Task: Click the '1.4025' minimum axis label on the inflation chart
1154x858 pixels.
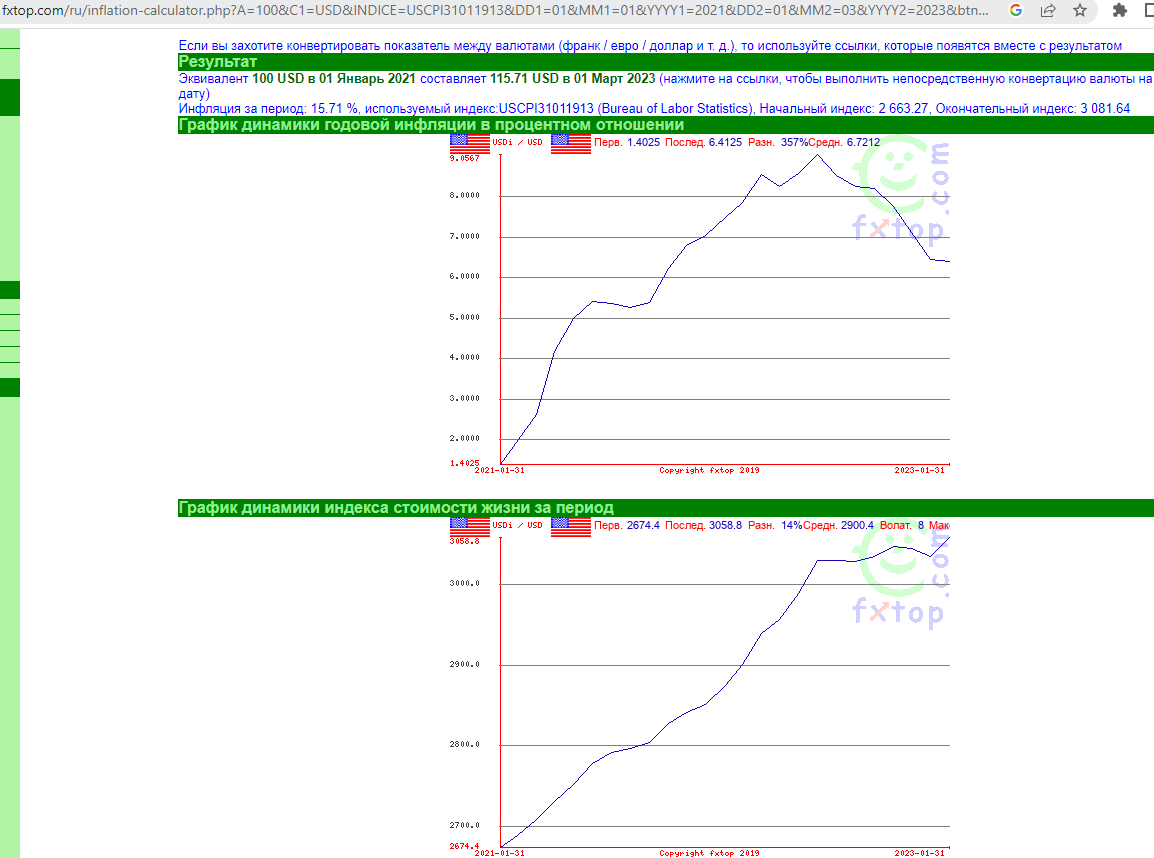Action: point(464,463)
